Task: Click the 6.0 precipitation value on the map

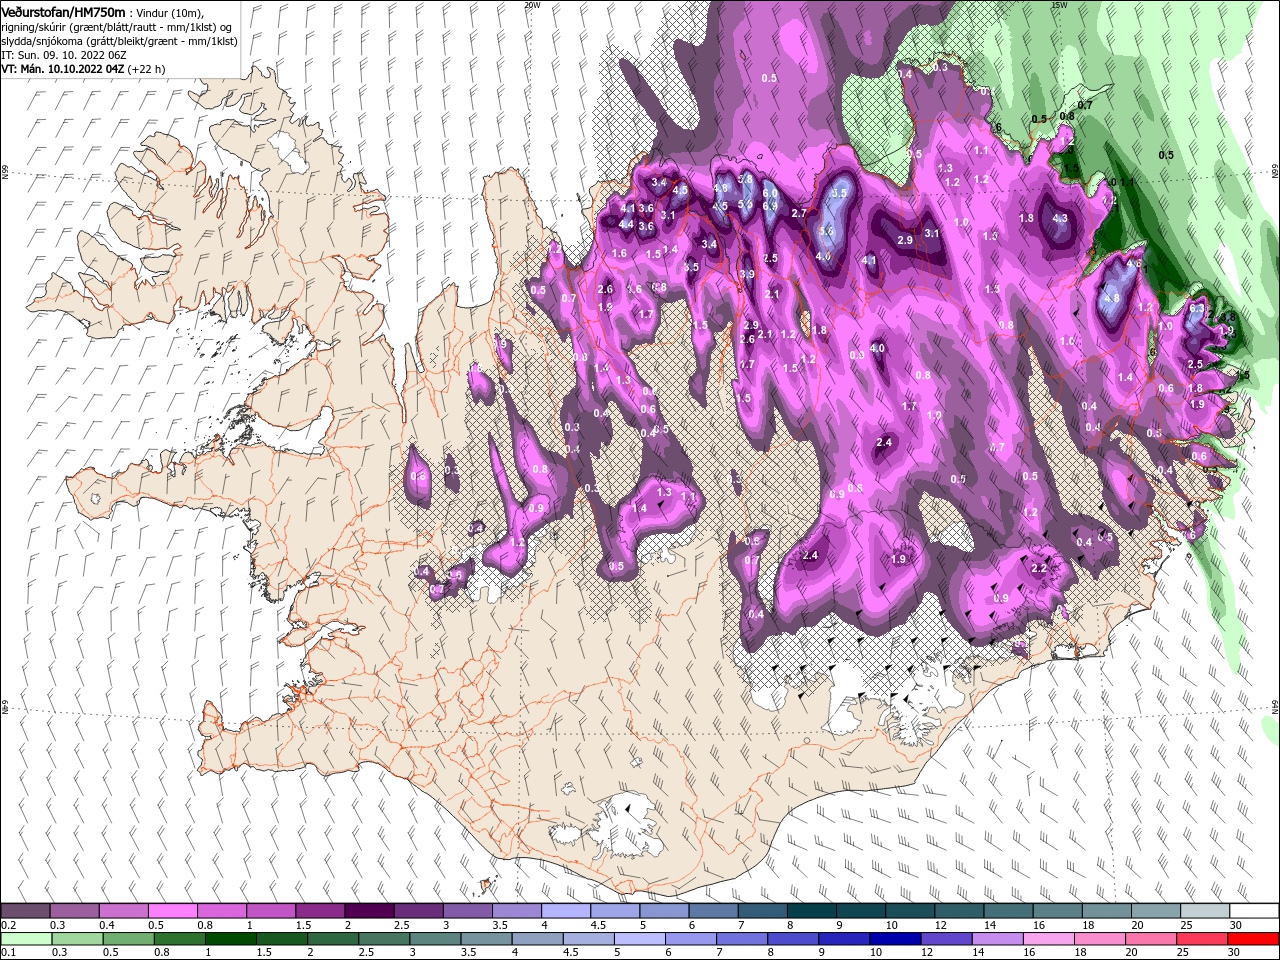Action: click(x=770, y=194)
